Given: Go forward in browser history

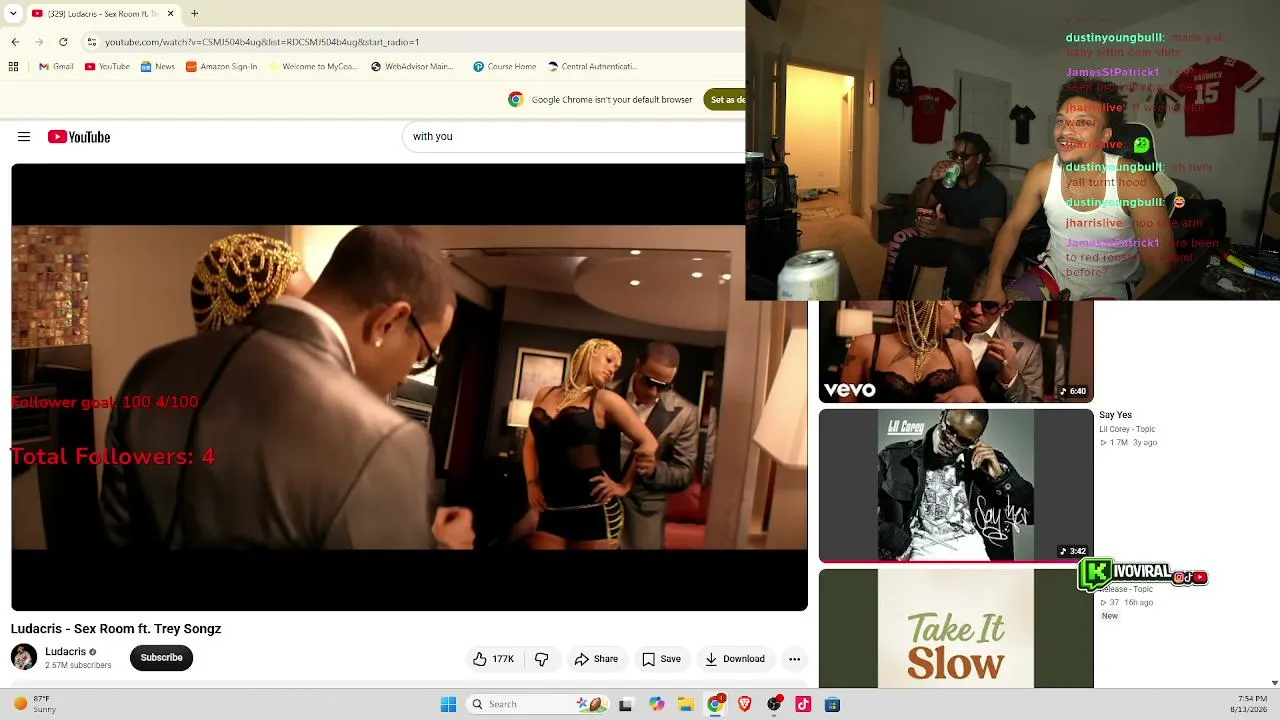Looking at the screenshot, I should point(39,42).
